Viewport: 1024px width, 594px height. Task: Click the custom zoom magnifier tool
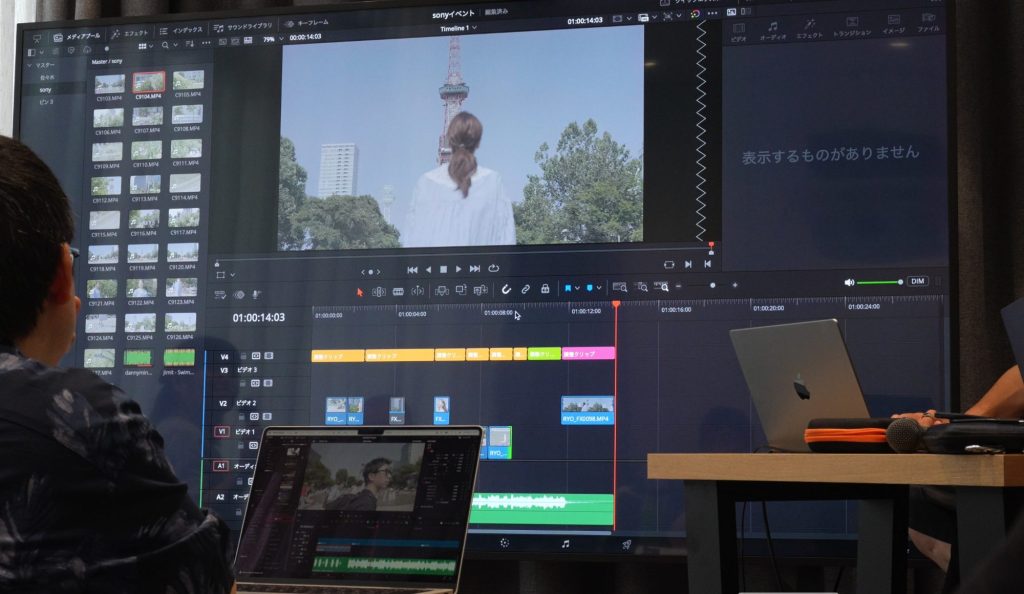(661, 287)
